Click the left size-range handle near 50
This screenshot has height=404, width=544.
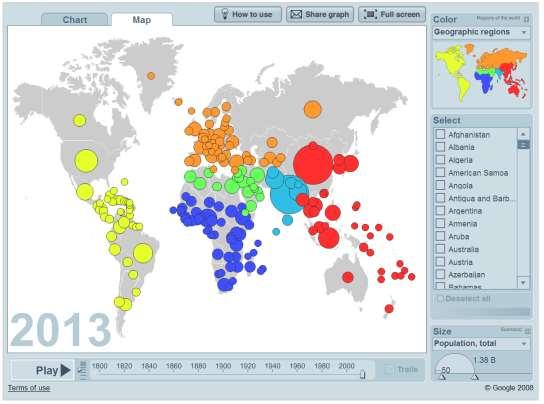point(442,376)
